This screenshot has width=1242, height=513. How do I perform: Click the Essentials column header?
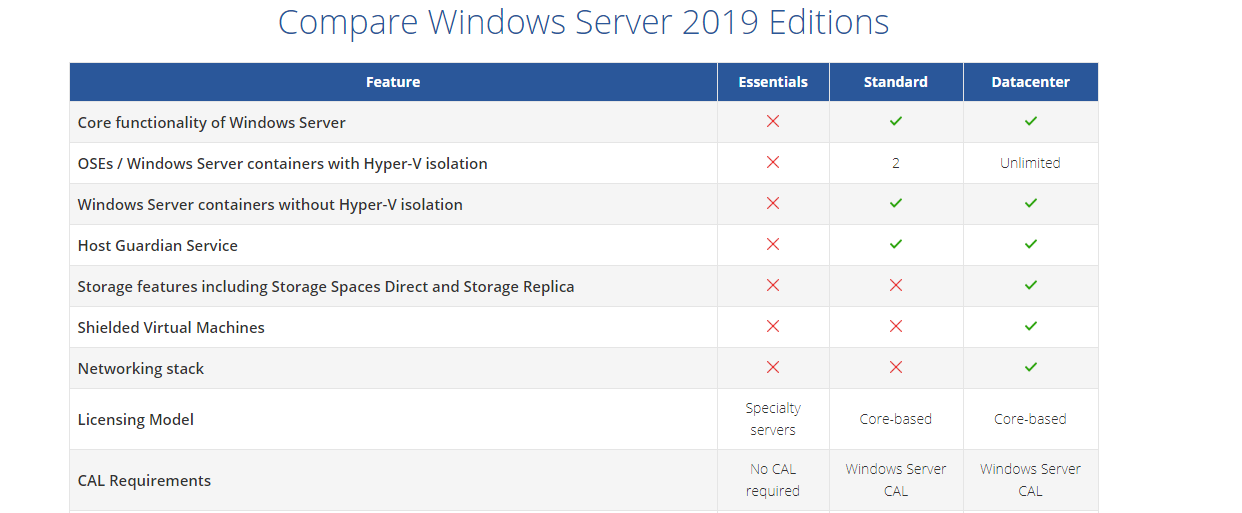(x=773, y=82)
